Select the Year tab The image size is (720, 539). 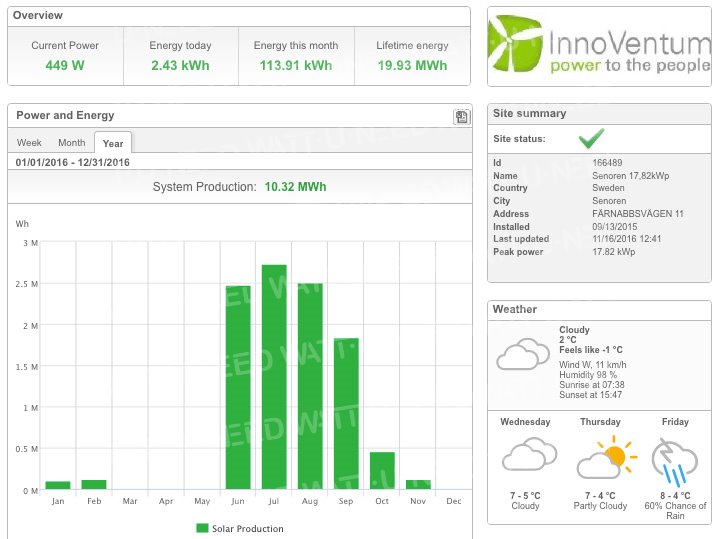[113, 144]
